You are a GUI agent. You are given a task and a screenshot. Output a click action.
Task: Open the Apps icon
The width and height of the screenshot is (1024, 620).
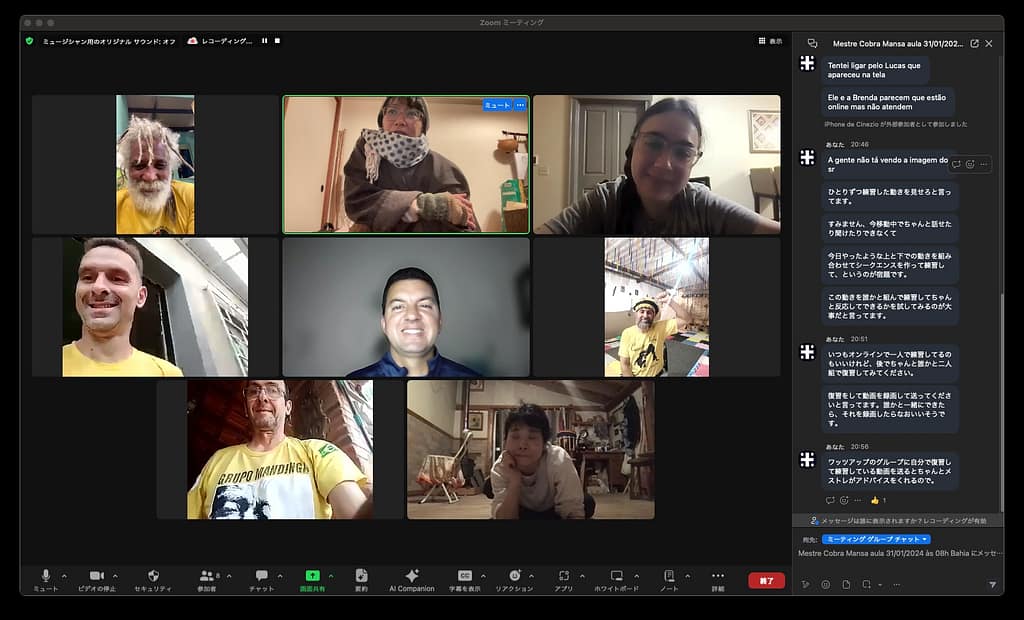[x=564, y=576]
